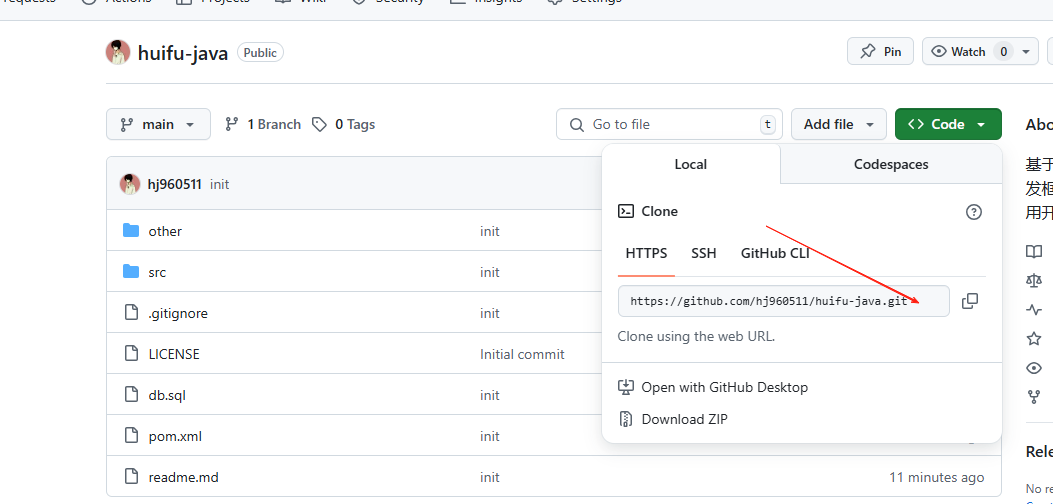
Task: Click the file icon for LICENSE
Action: click(x=132, y=354)
